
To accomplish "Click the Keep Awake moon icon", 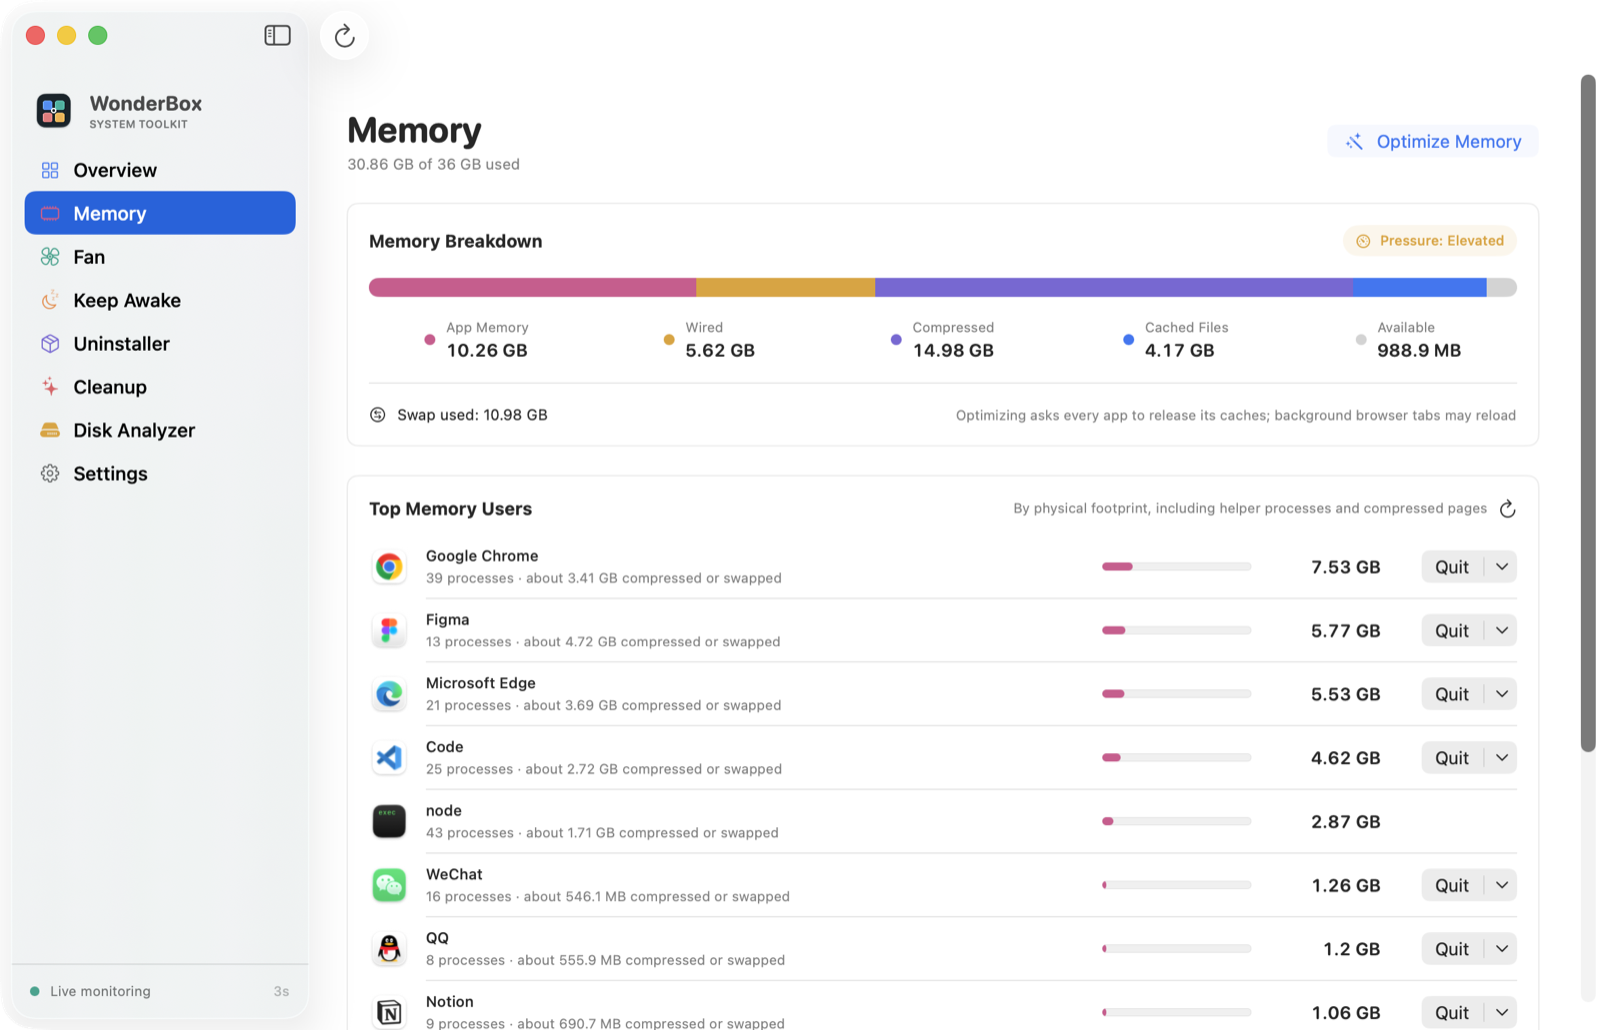I will click(x=50, y=300).
